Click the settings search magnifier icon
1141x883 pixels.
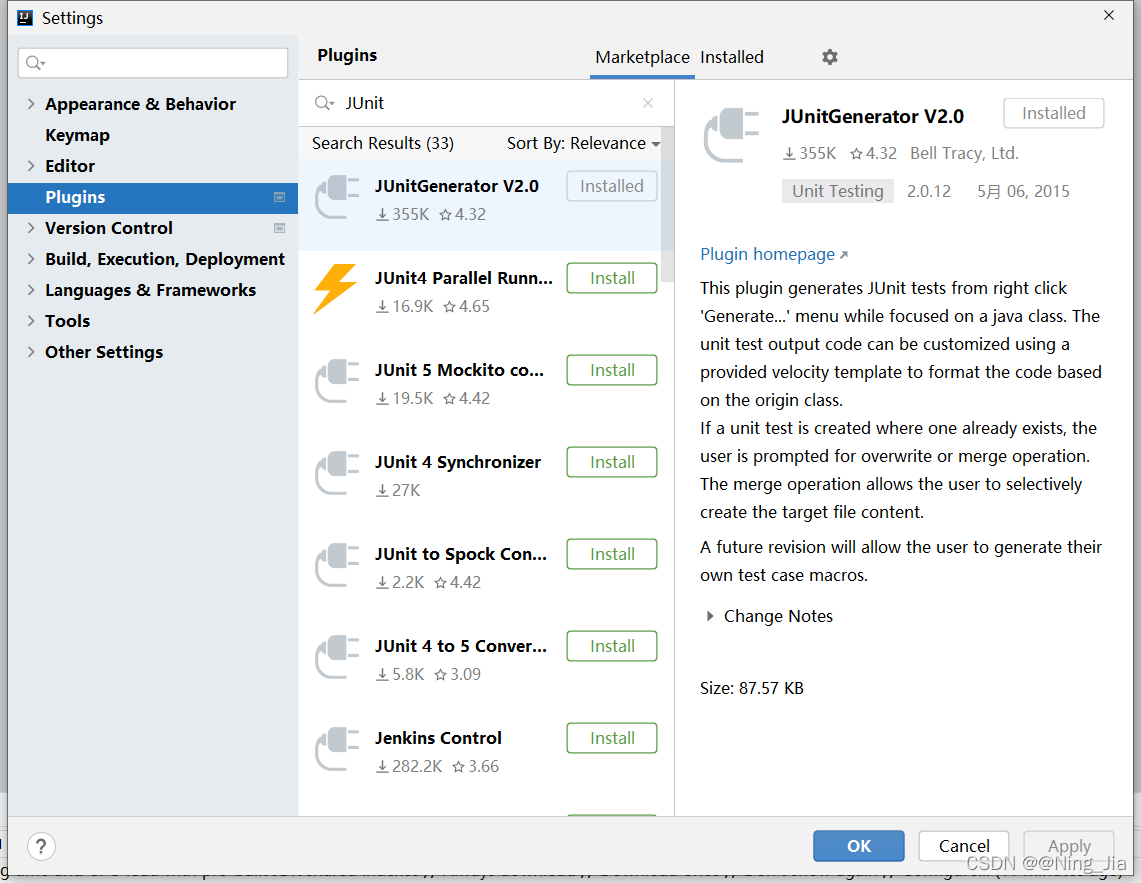click(35, 63)
